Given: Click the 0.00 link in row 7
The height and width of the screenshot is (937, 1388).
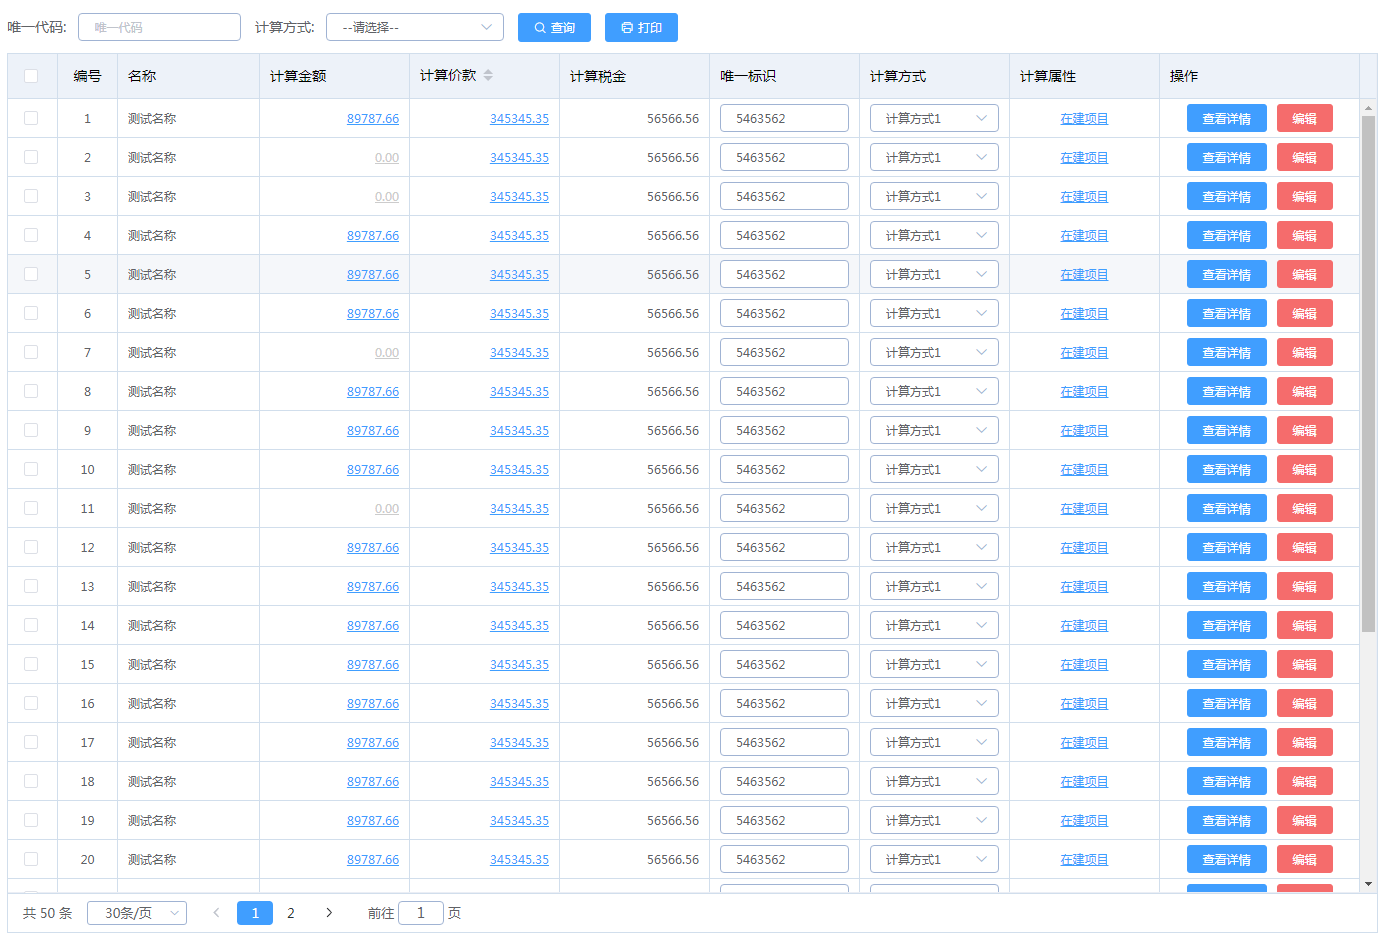Looking at the screenshot, I should point(387,352).
